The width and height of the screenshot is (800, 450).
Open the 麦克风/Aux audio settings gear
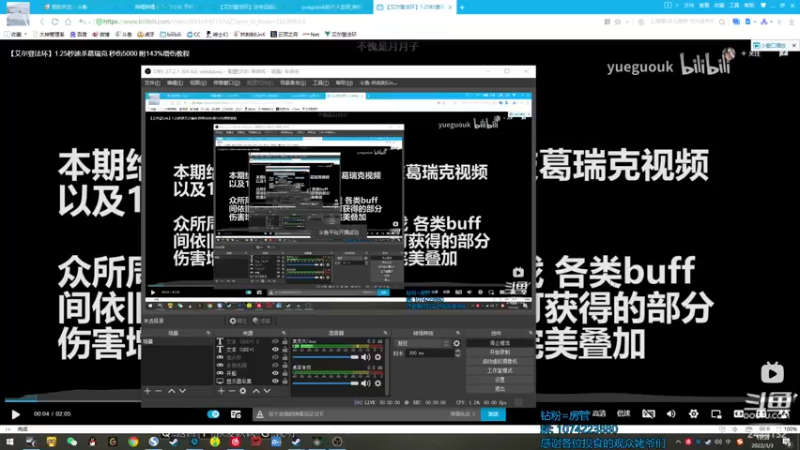[378, 357]
